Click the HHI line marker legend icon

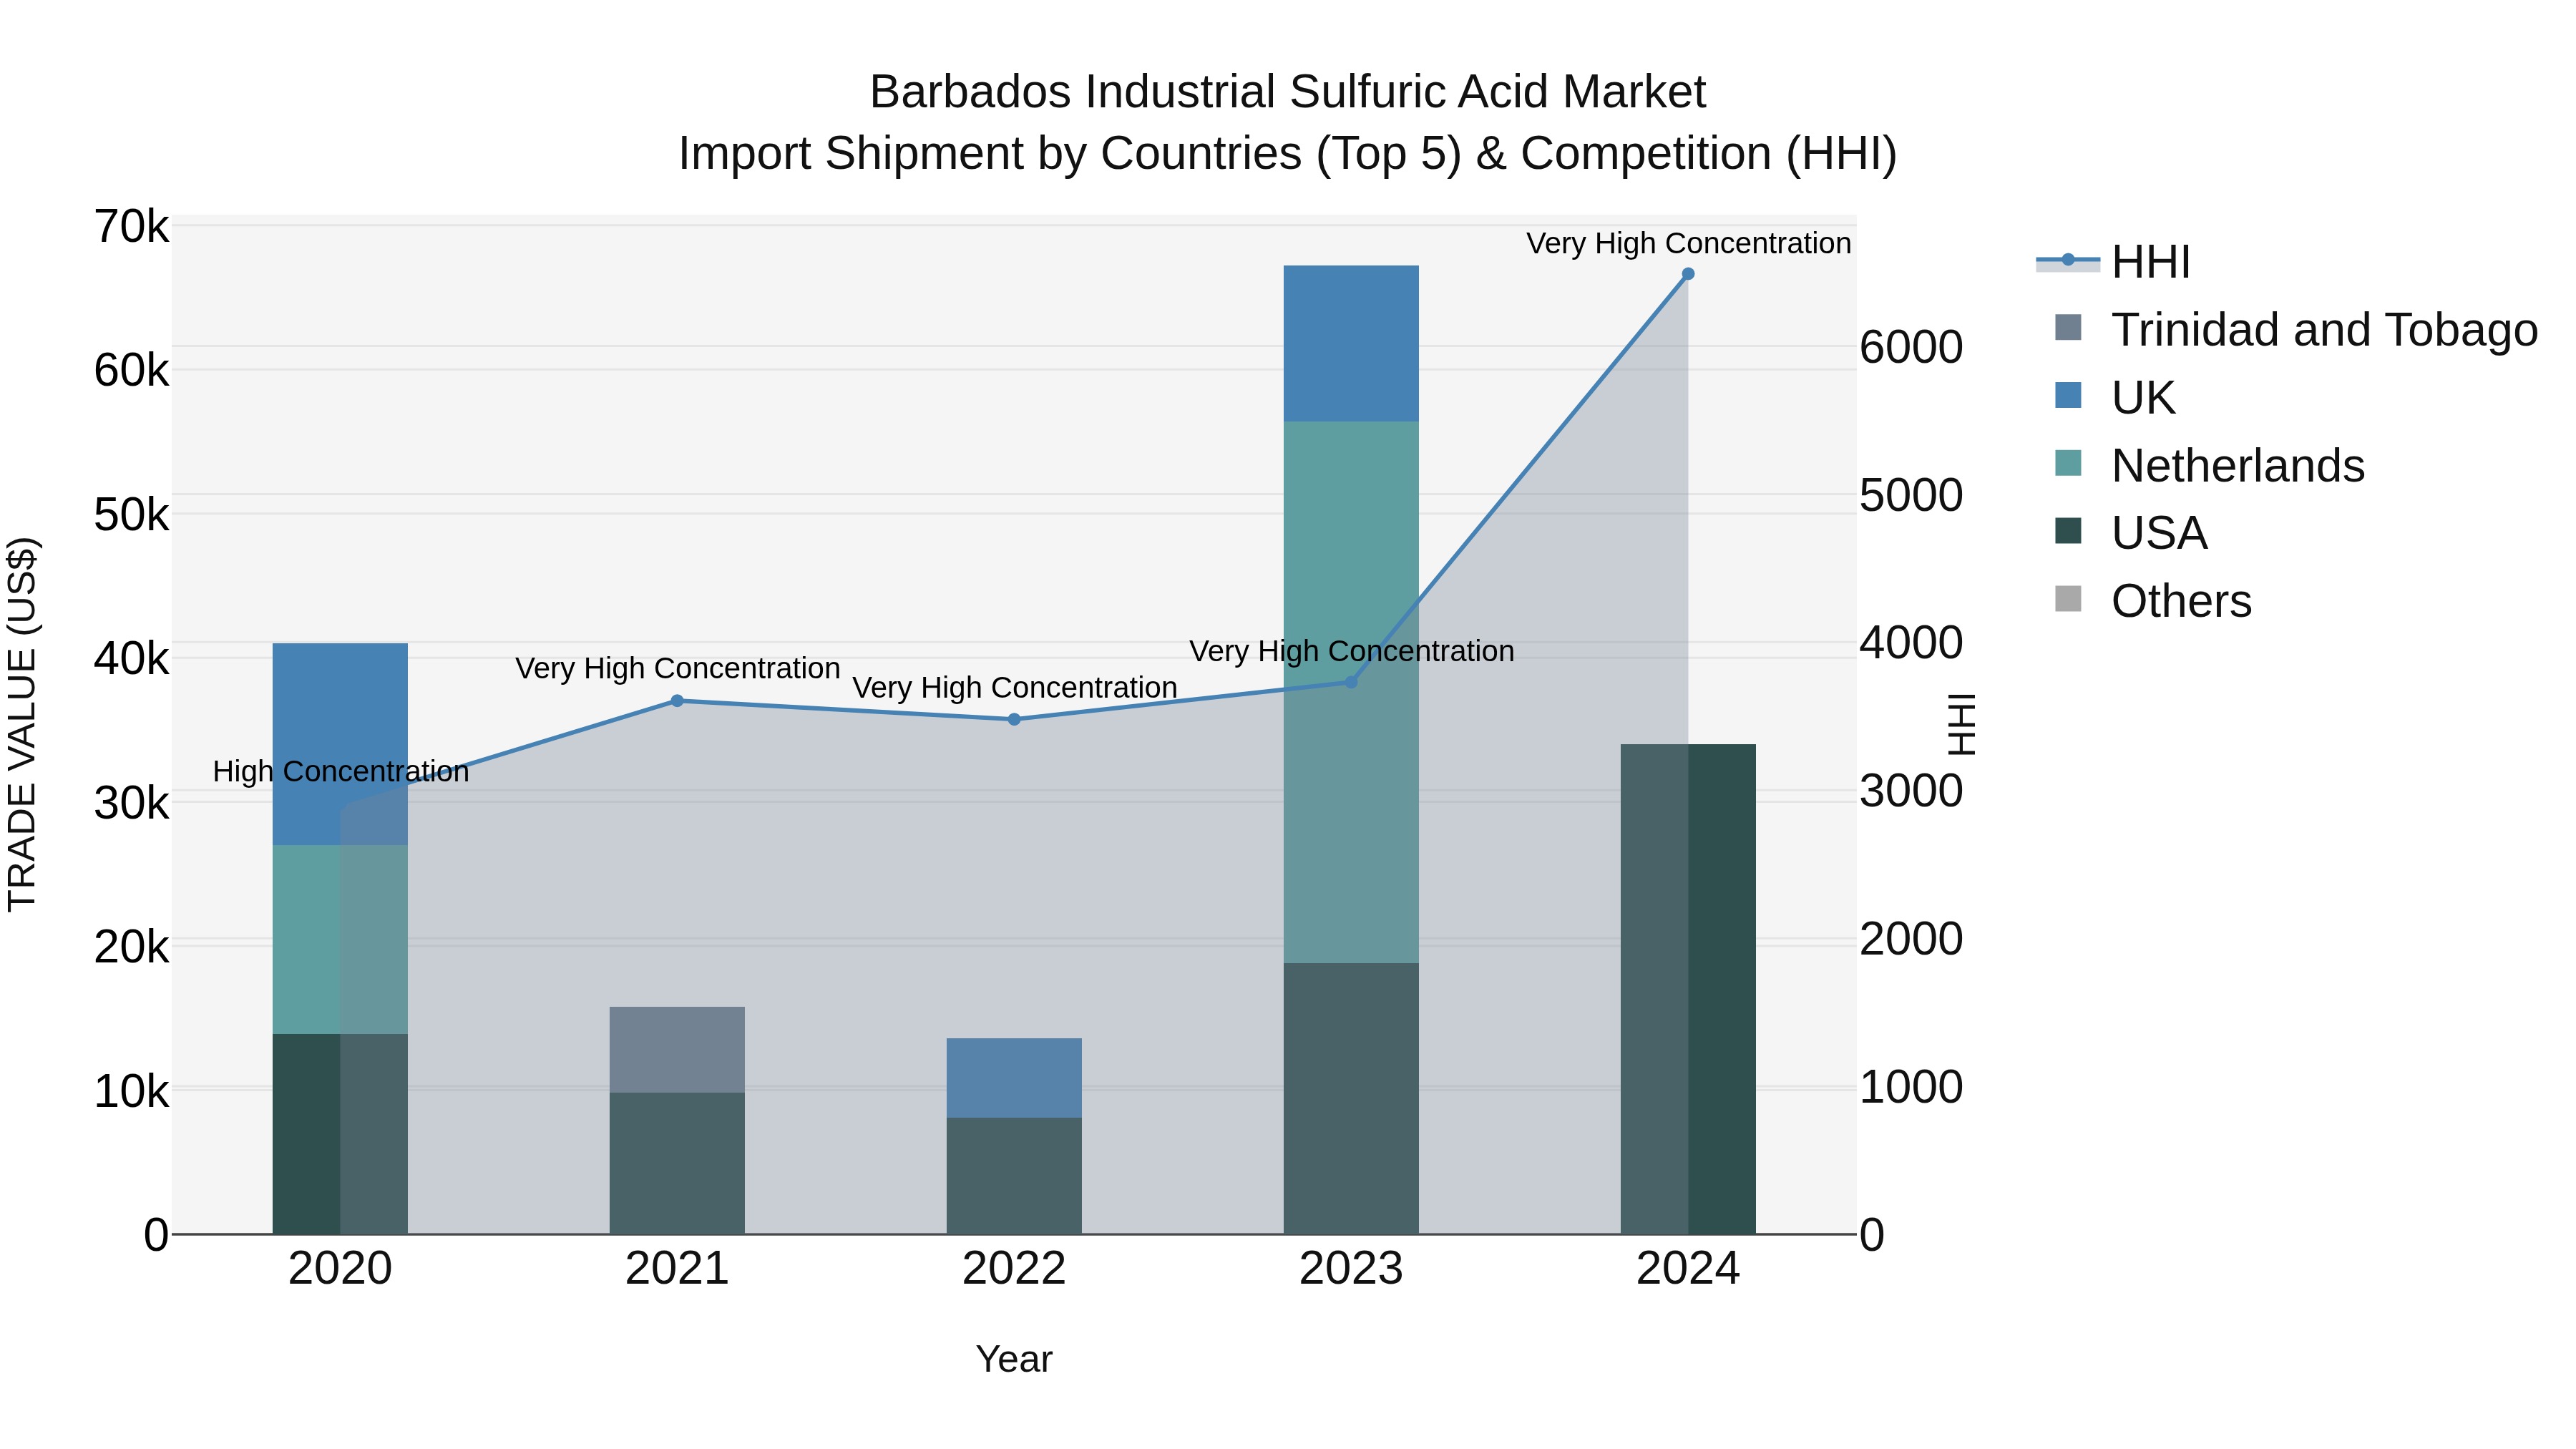pos(2068,261)
